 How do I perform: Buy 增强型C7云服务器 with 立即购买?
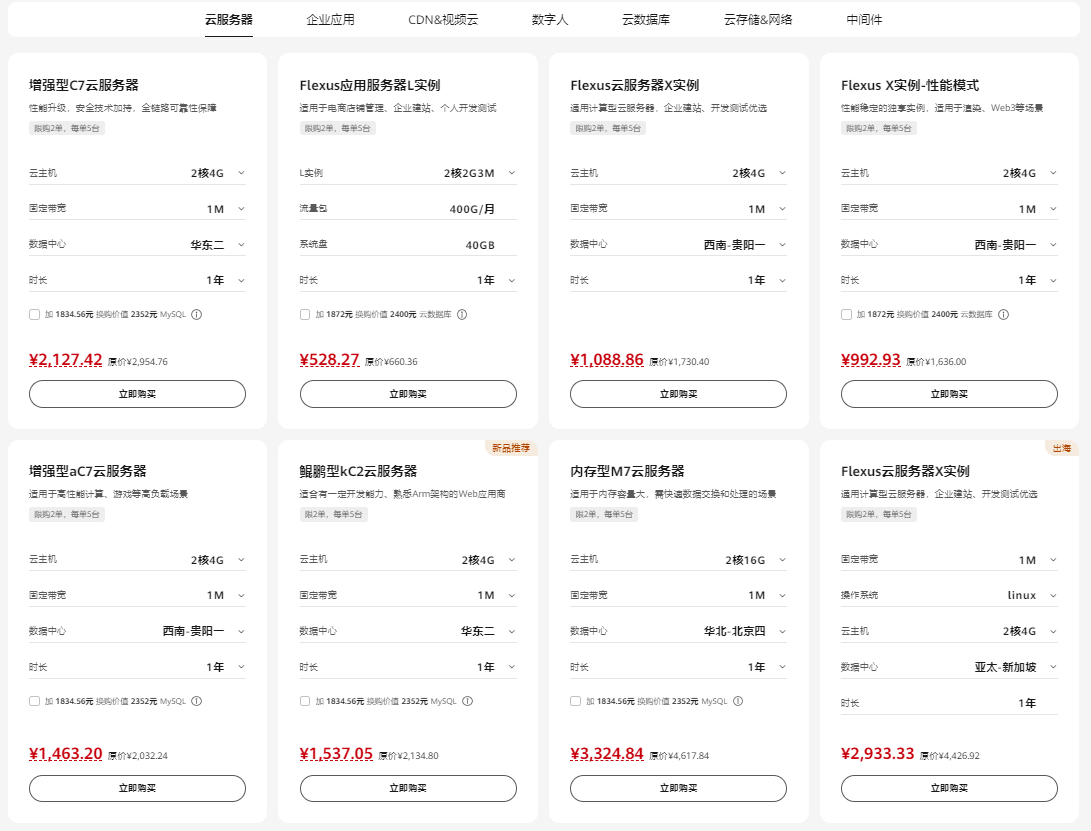137,394
